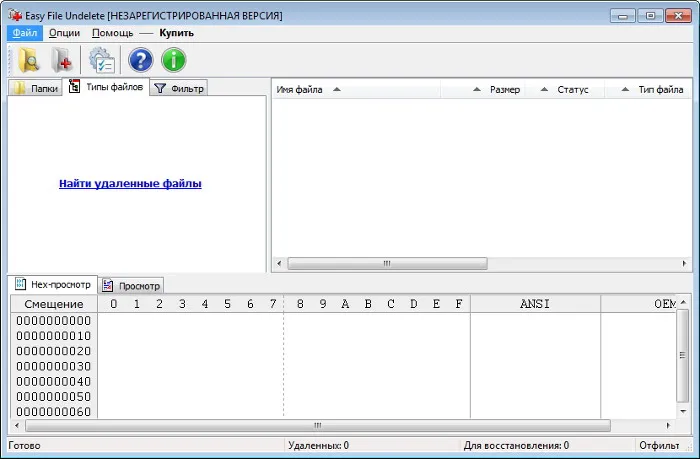This screenshot has height=459, width=700.
Task: Open the Опции menu
Action: [x=64, y=33]
